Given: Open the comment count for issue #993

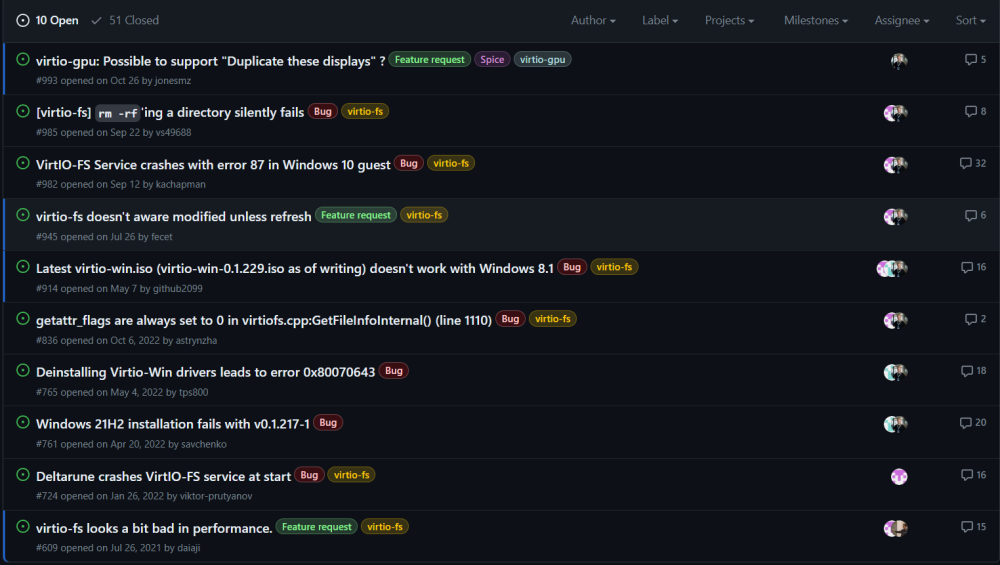Looking at the screenshot, I should (975, 59).
